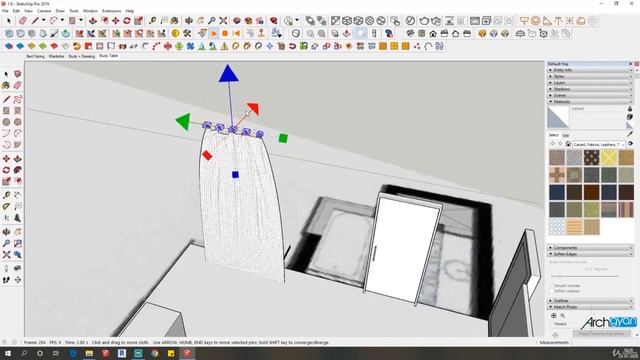Open the Edit menu
The height and width of the screenshot is (360, 640).
pos(16,11)
